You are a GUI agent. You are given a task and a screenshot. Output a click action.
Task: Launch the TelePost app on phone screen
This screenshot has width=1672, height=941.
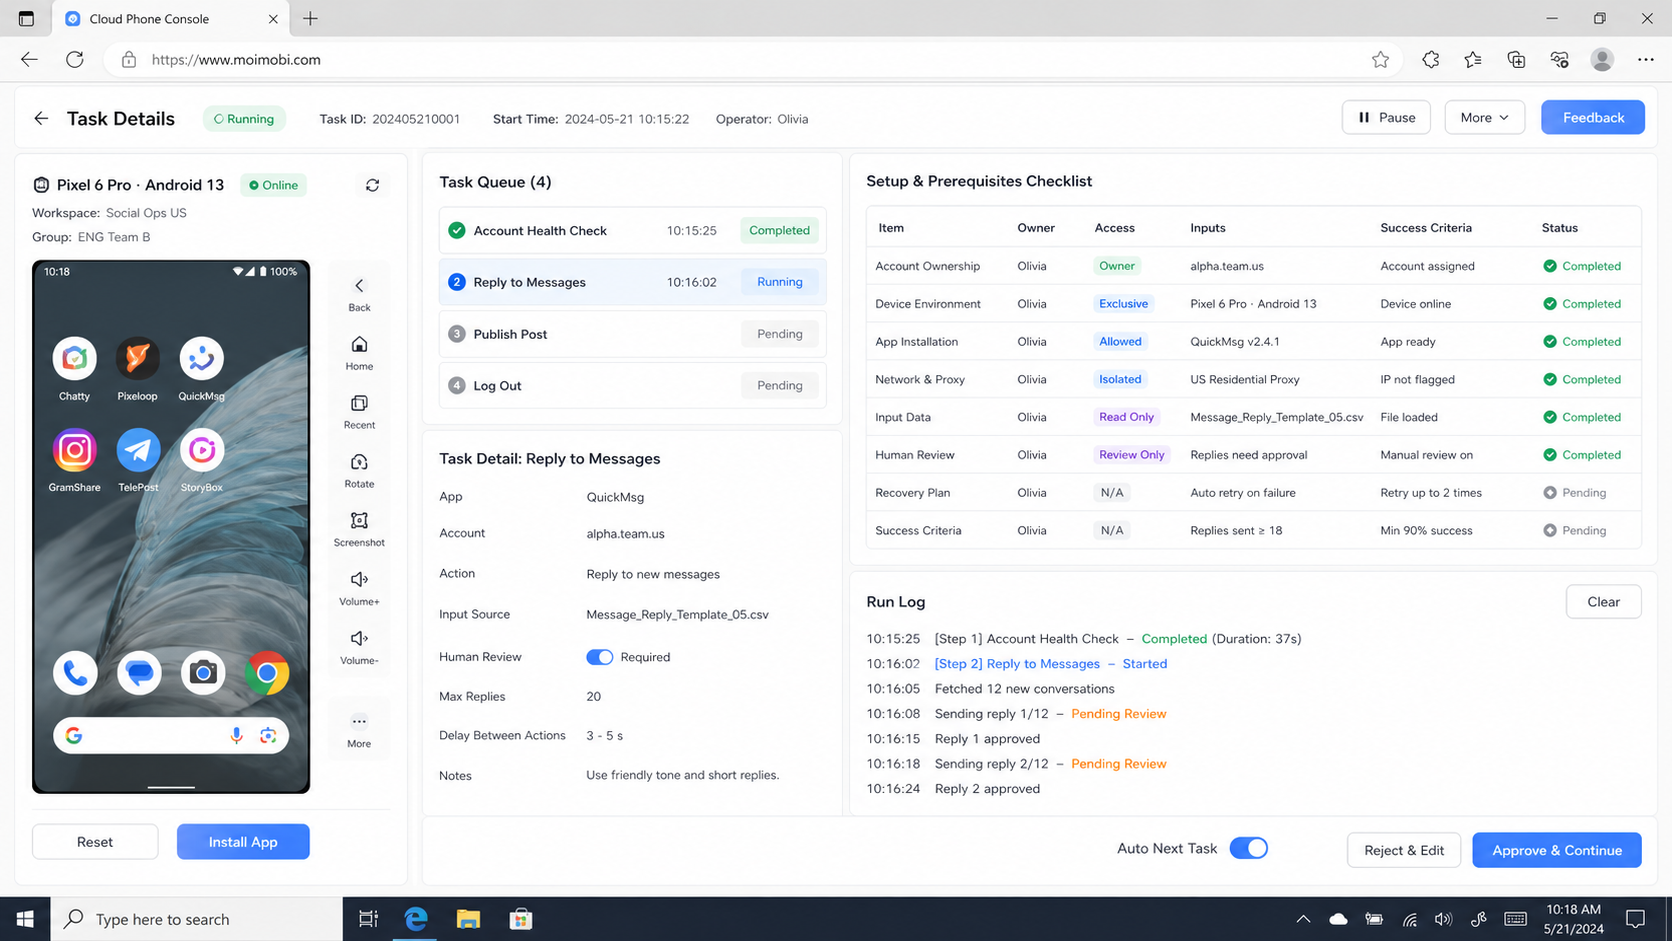click(138, 450)
